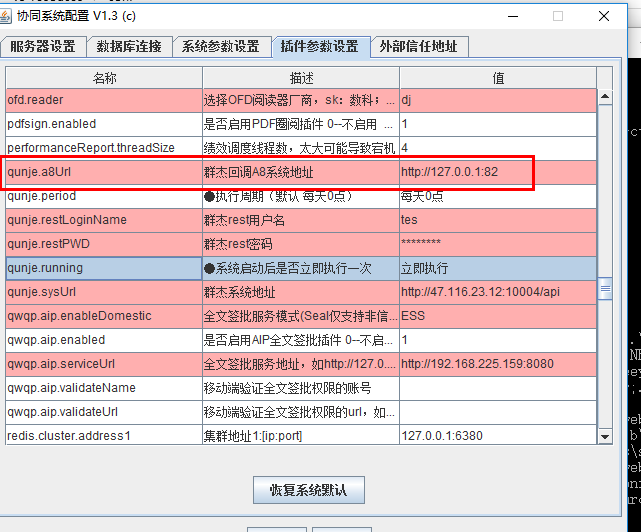This screenshot has width=641, height=532.
Task: Edit the value http://47.116.23.12:10004/api
Action: pyautogui.click(x=498, y=292)
